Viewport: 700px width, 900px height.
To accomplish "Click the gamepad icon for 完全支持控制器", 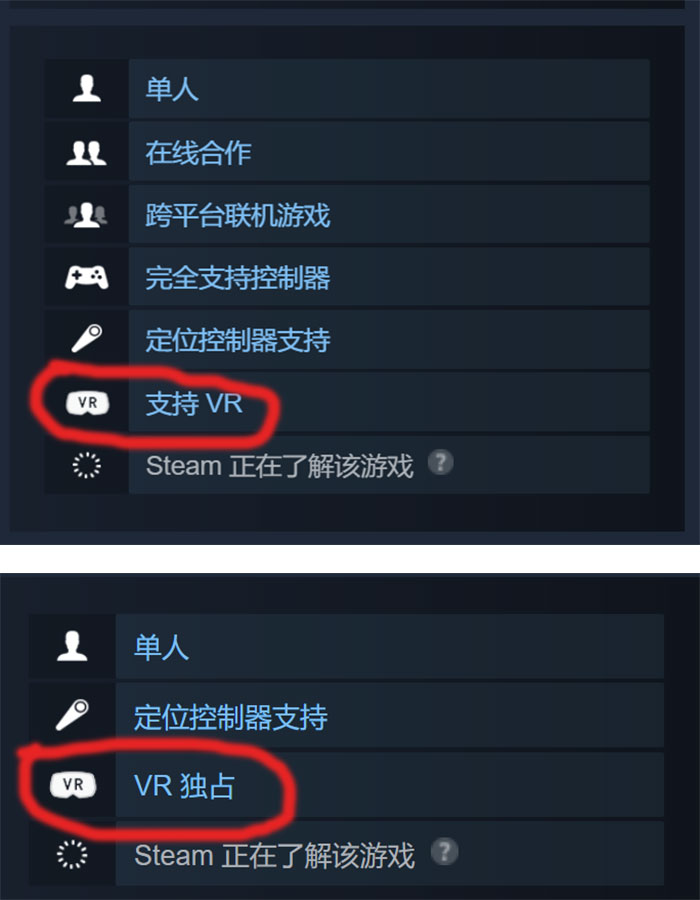I will coord(87,278).
